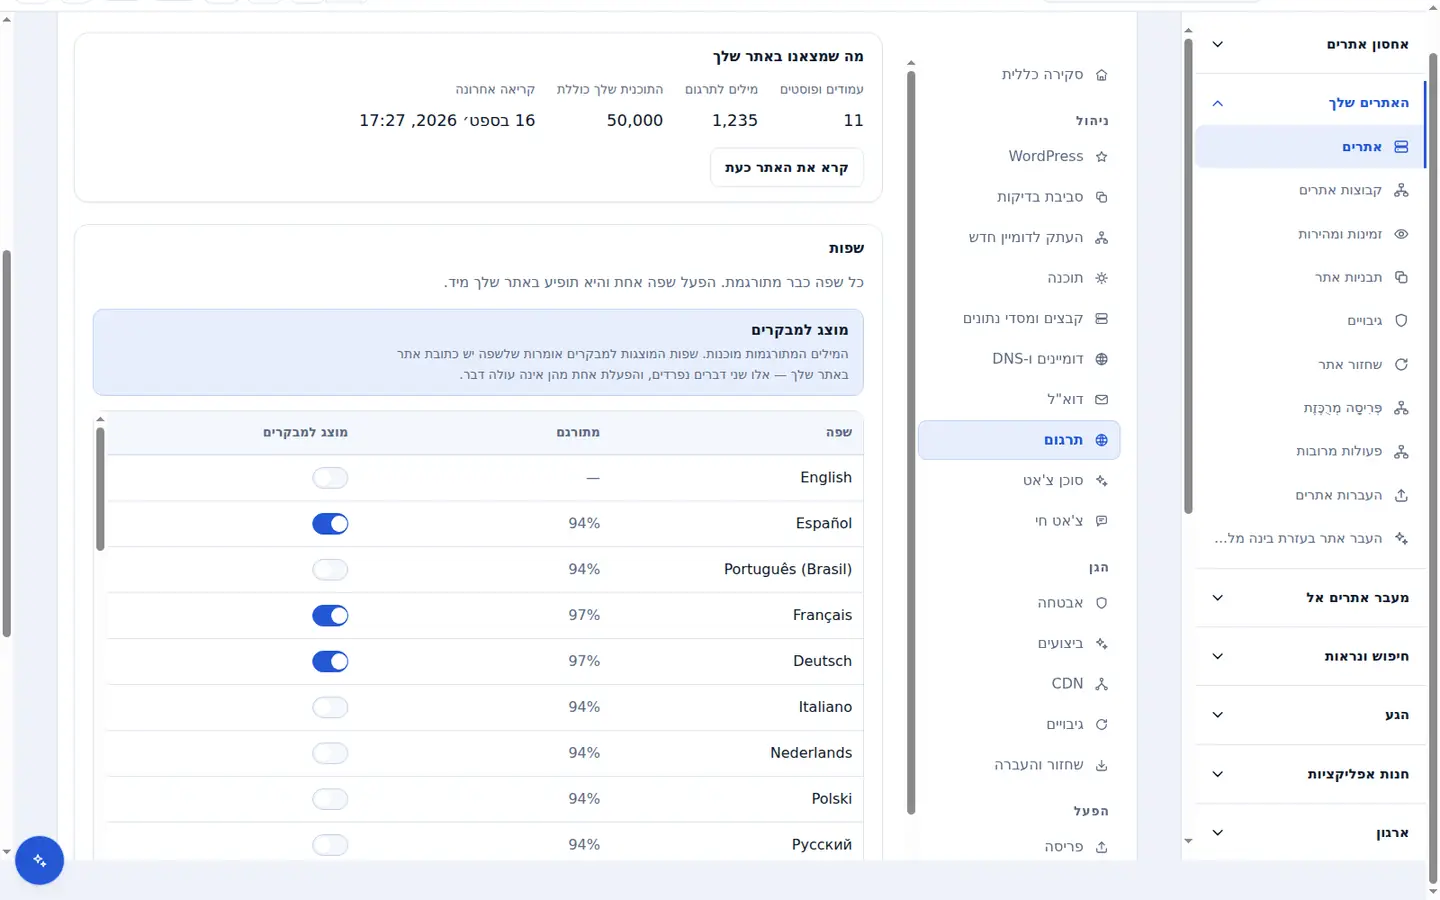Click the chat bubble icon beside צ'אט חי
Viewport: 1440px width, 900px height.
[x=1101, y=521]
